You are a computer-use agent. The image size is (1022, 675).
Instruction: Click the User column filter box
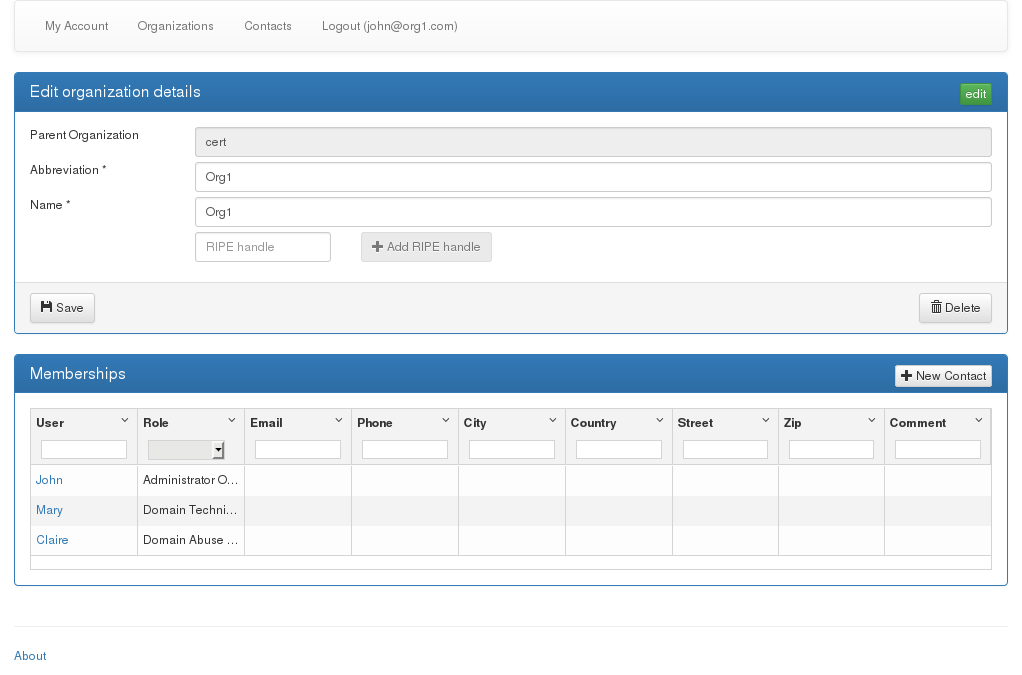point(84,450)
